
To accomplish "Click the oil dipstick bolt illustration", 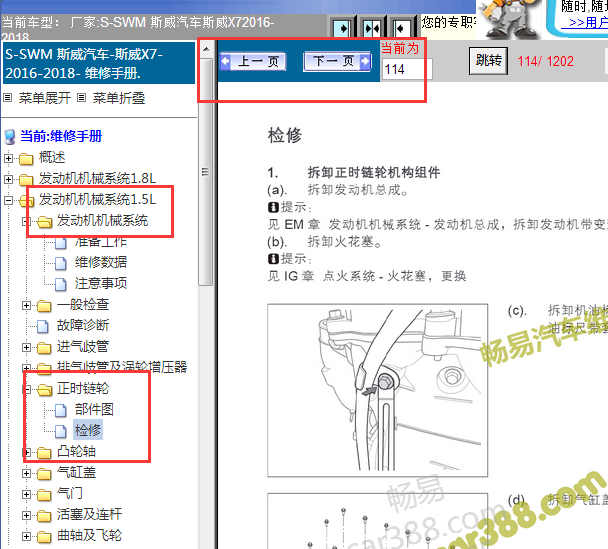I will [x=377, y=390].
